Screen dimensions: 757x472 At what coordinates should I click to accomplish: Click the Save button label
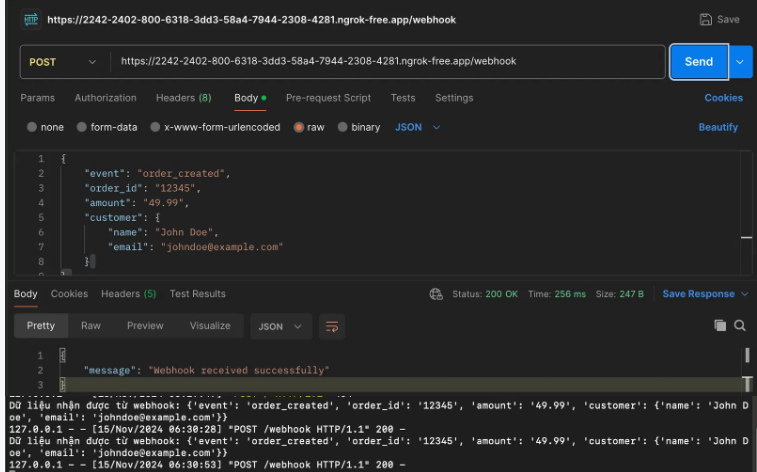coord(728,19)
